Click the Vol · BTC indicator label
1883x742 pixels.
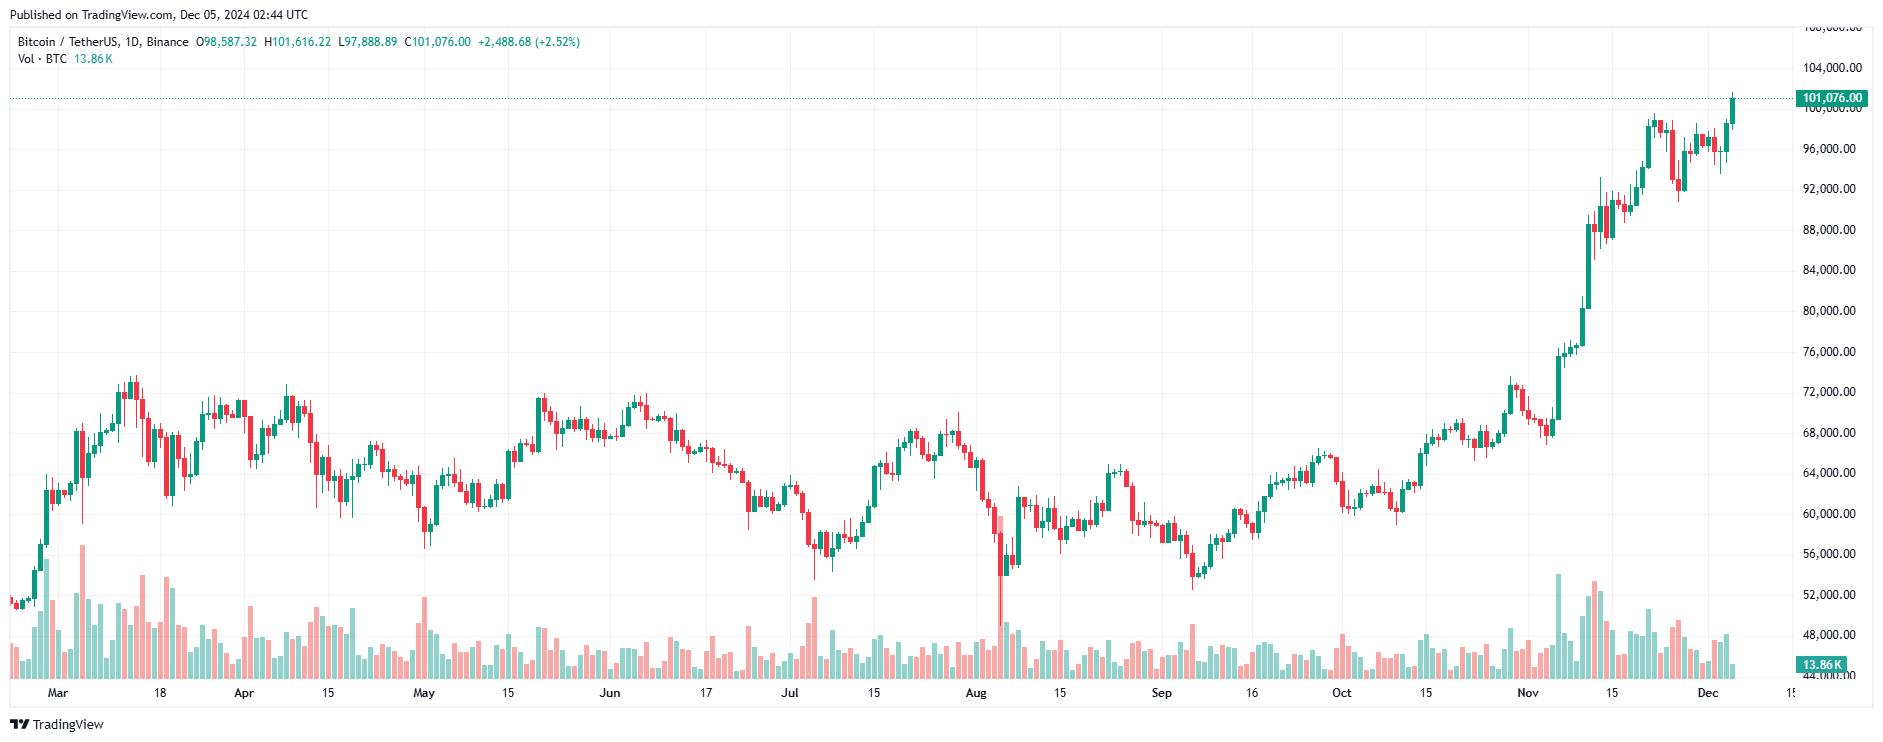coord(42,59)
